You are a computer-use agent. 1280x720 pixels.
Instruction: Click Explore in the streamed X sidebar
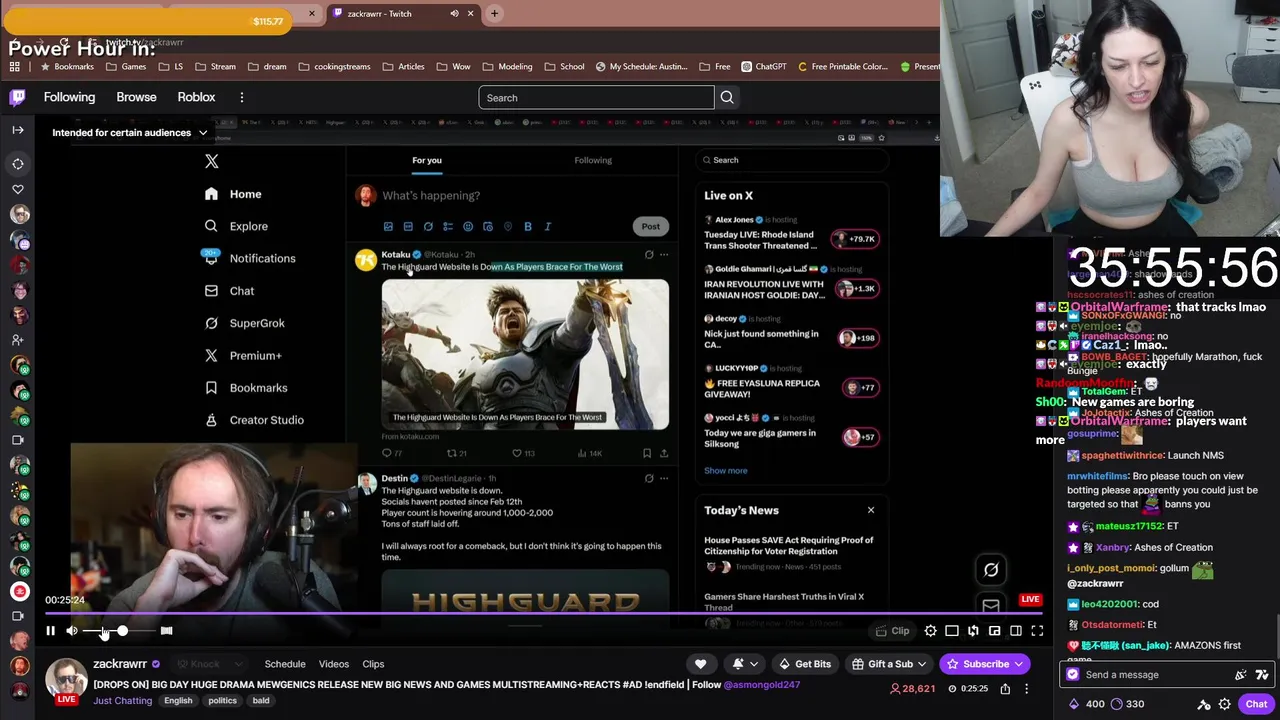[236, 226]
